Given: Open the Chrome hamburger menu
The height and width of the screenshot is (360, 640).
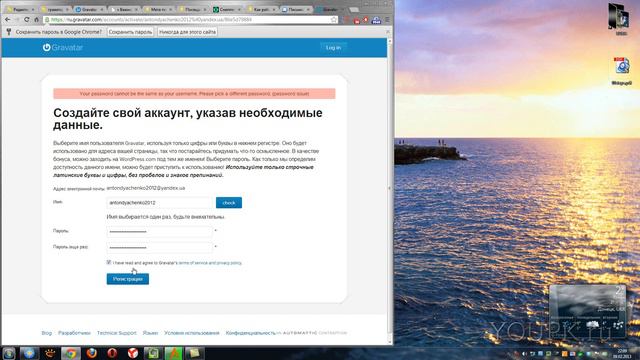Looking at the screenshot, I should click(387, 20).
